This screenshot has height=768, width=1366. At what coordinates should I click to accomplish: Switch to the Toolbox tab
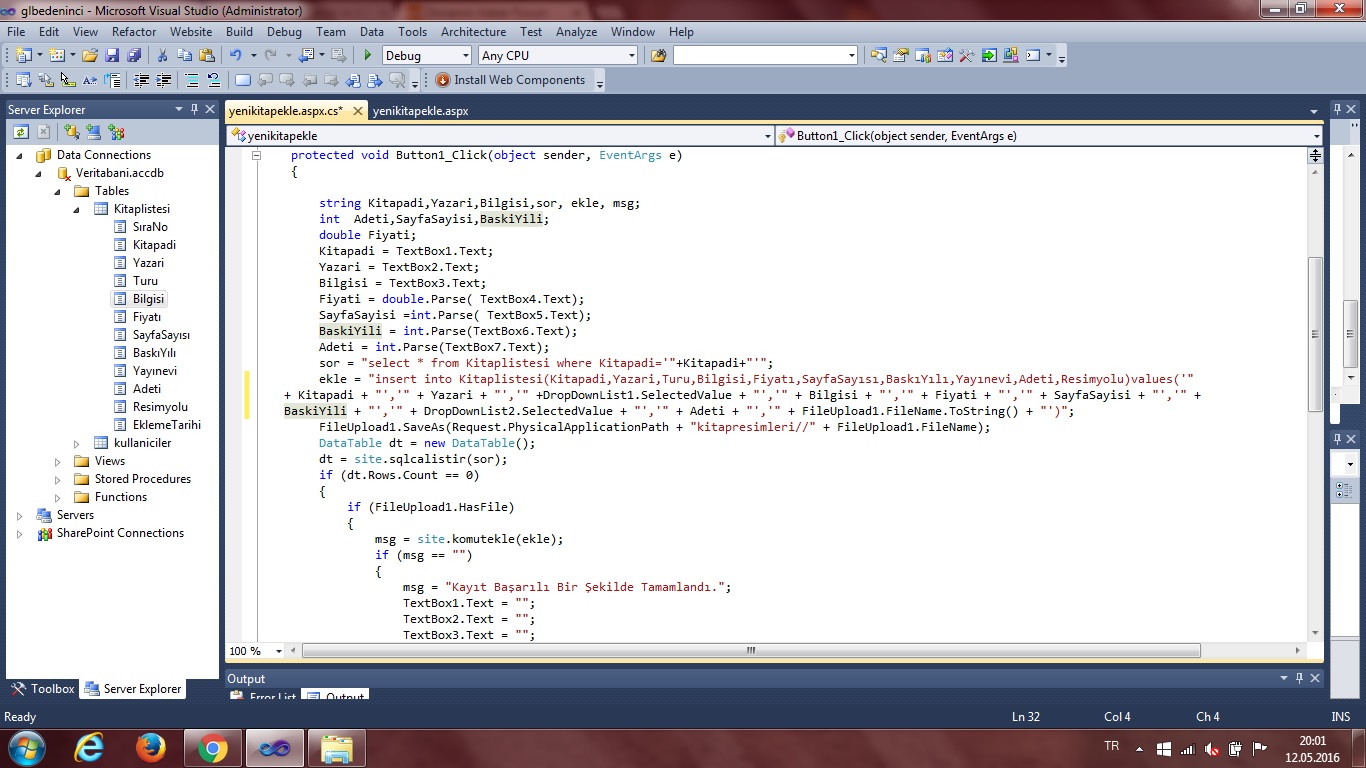click(42, 689)
